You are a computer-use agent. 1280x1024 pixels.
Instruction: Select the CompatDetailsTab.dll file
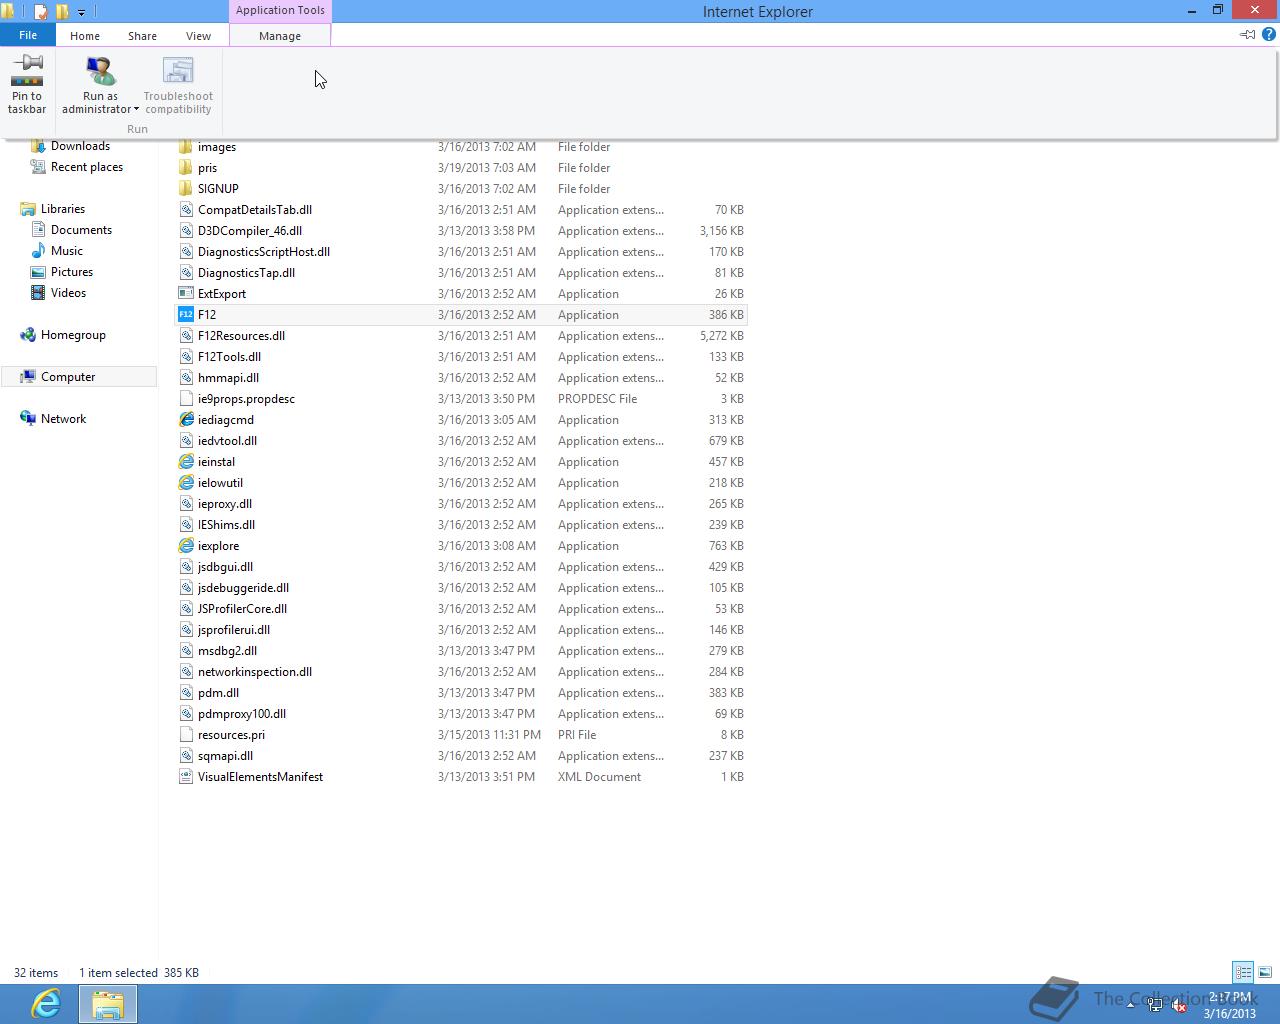[461, 210]
